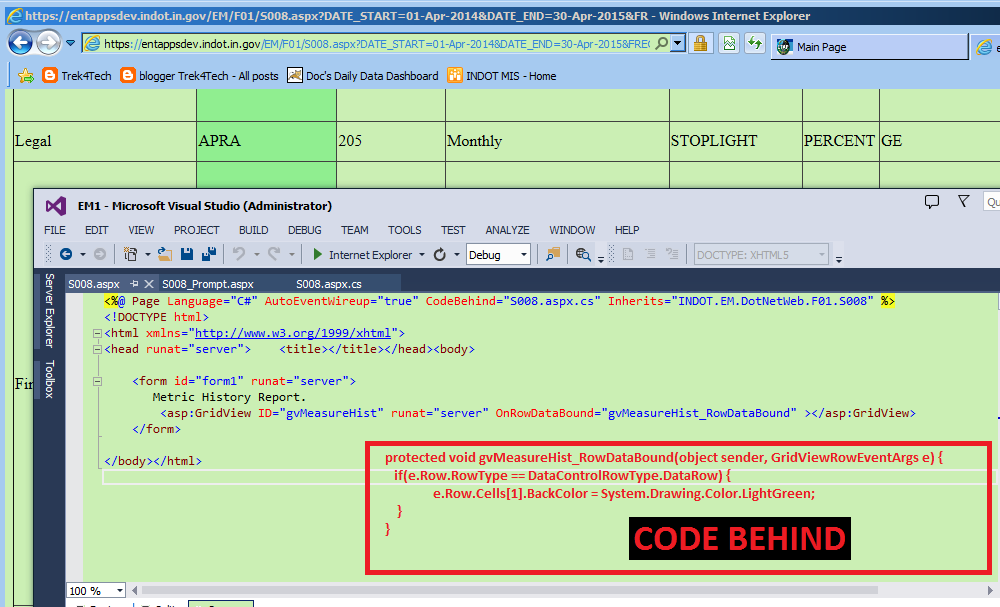Image resolution: width=1000 pixels, height=607 pixels.
Task: Open the FILE menu in Visual Studio
Action: 55,230
